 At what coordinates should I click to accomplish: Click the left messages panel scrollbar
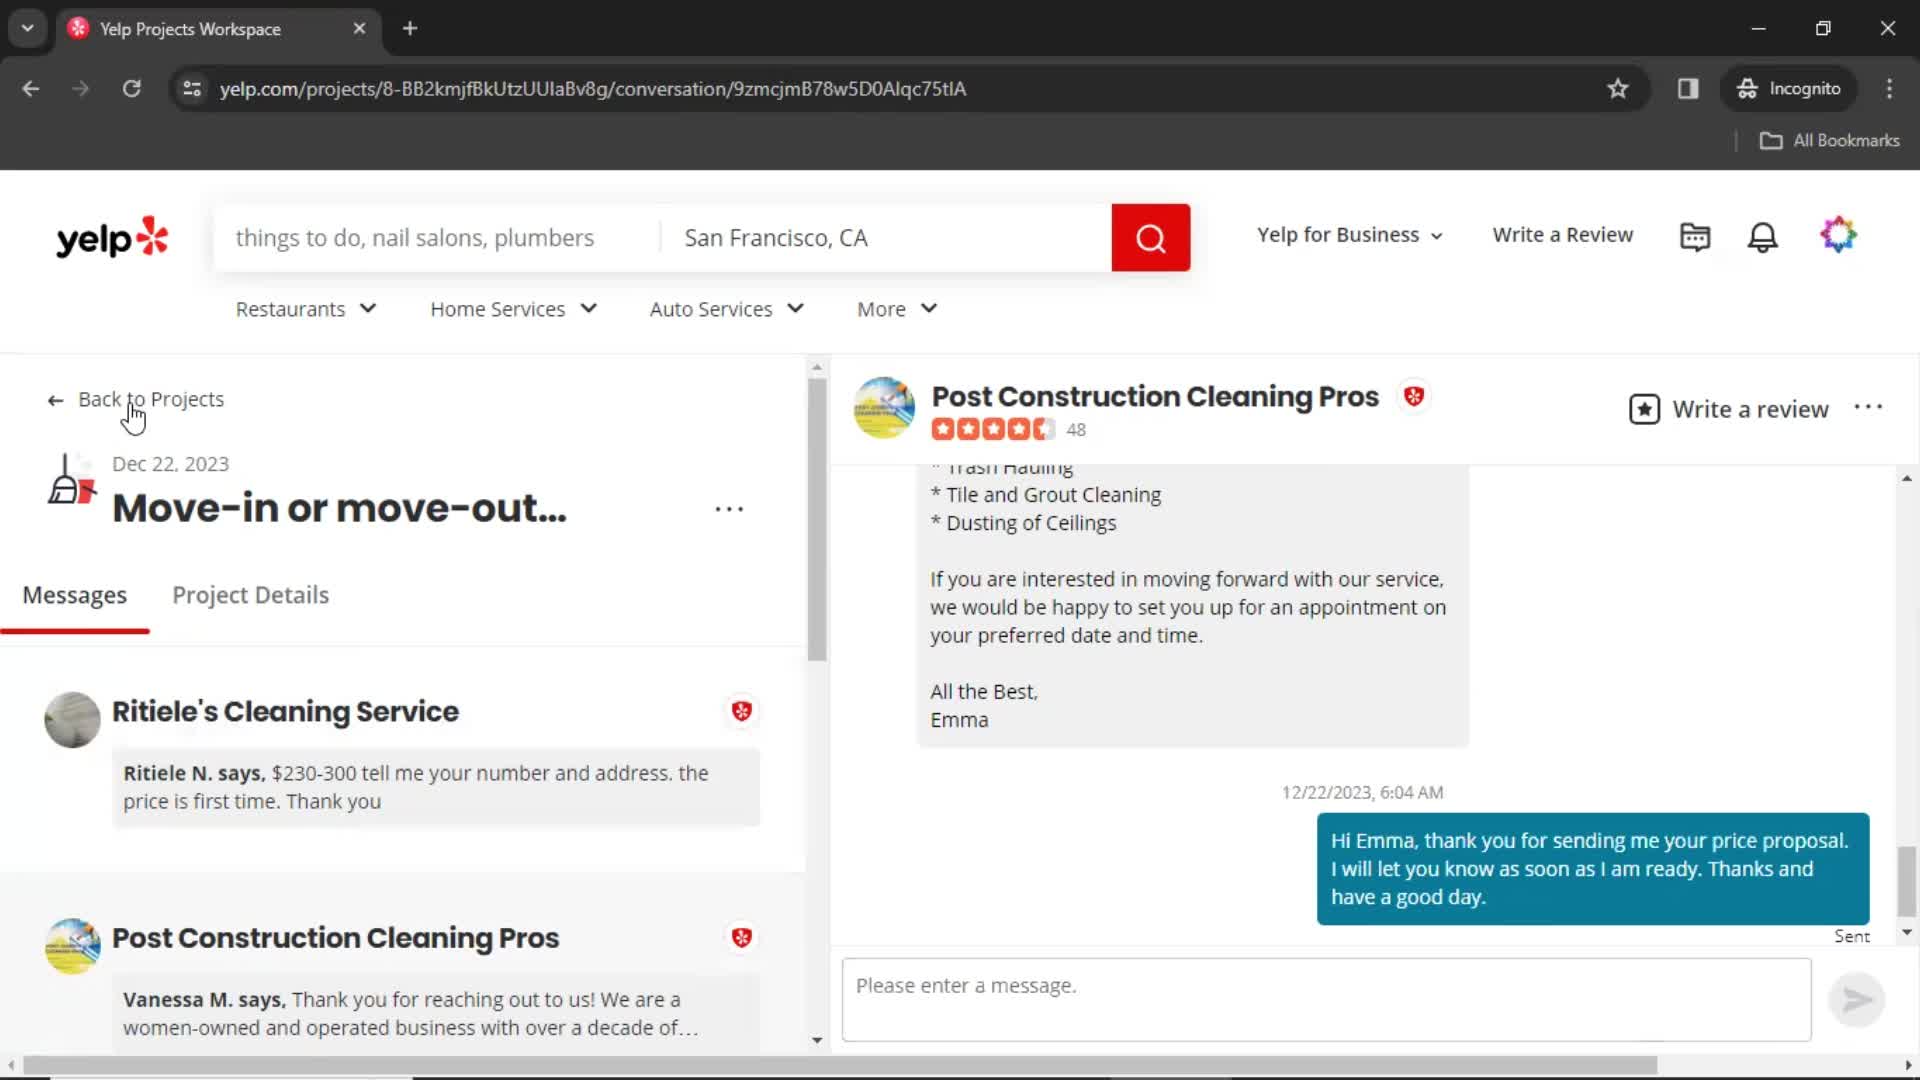click(x=817, y=520)
